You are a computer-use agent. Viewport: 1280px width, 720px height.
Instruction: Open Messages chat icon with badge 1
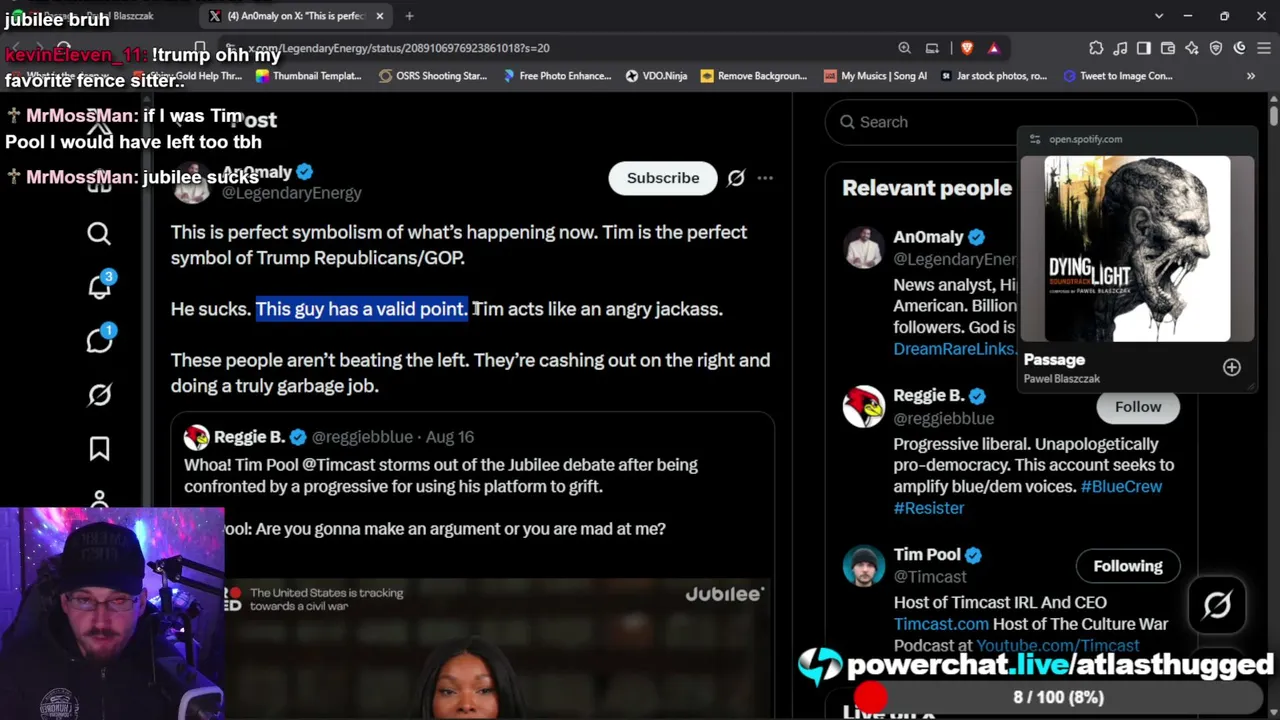click(100, 340)
